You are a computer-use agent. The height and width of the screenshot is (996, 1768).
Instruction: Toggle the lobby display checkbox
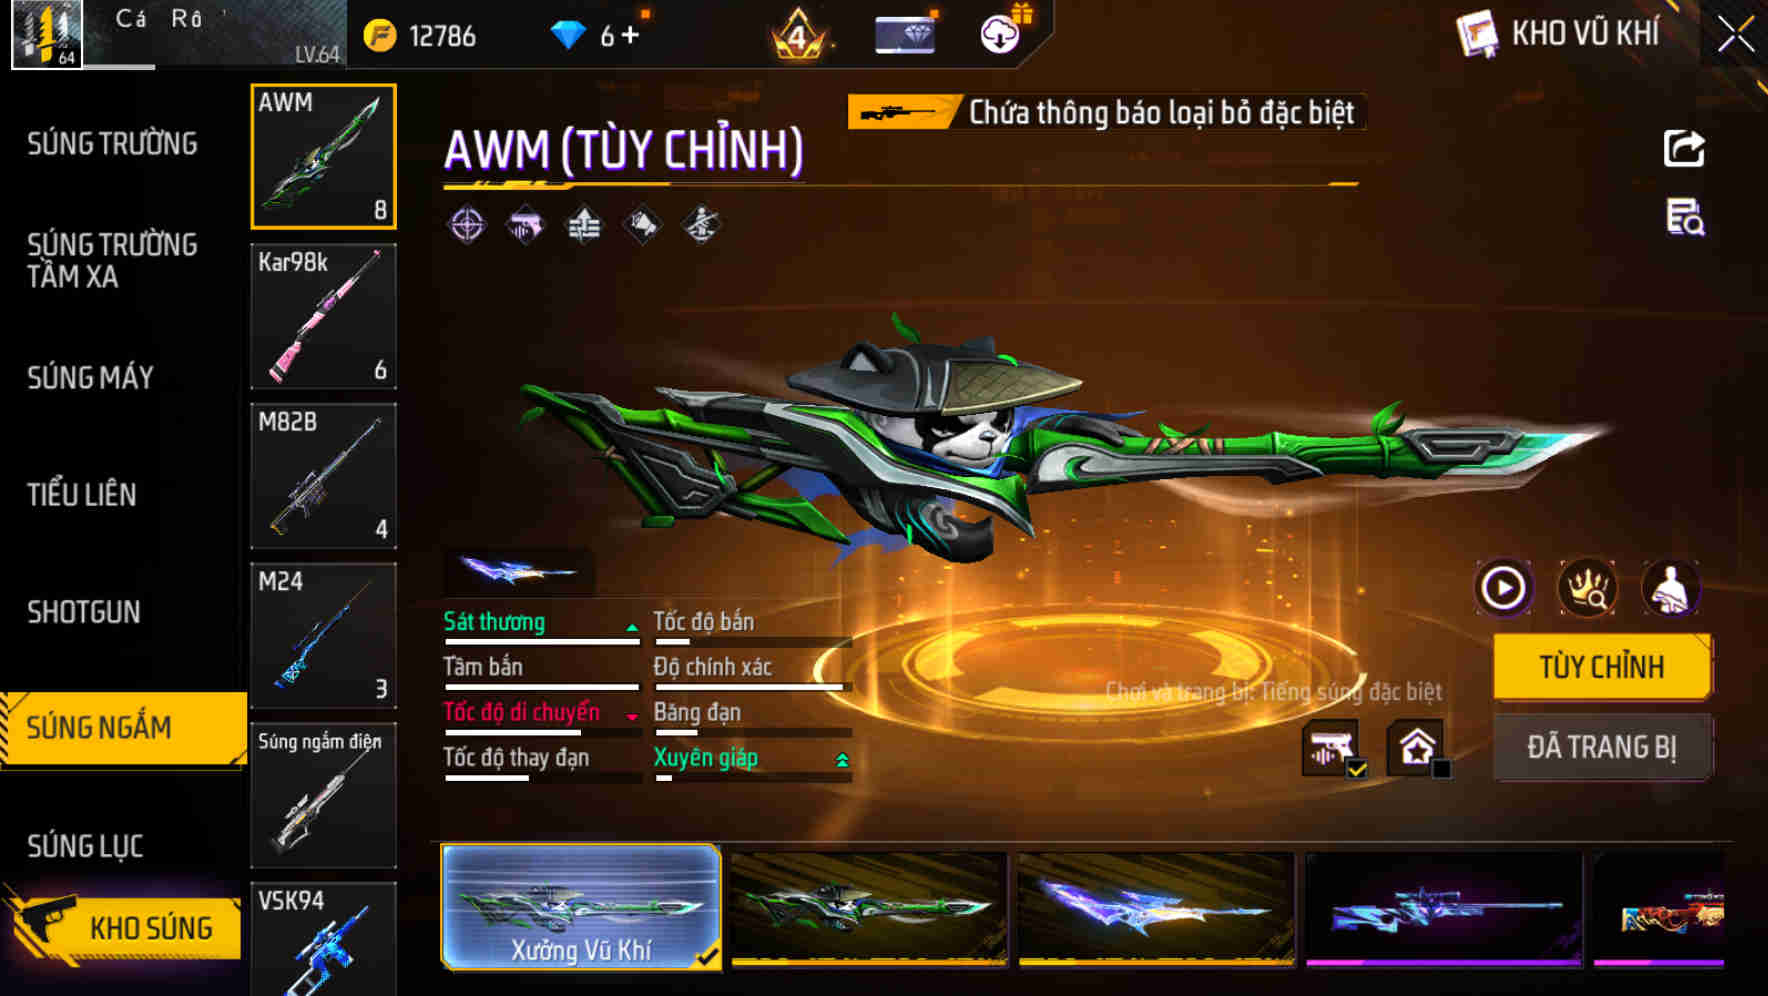coord(1441,769)
